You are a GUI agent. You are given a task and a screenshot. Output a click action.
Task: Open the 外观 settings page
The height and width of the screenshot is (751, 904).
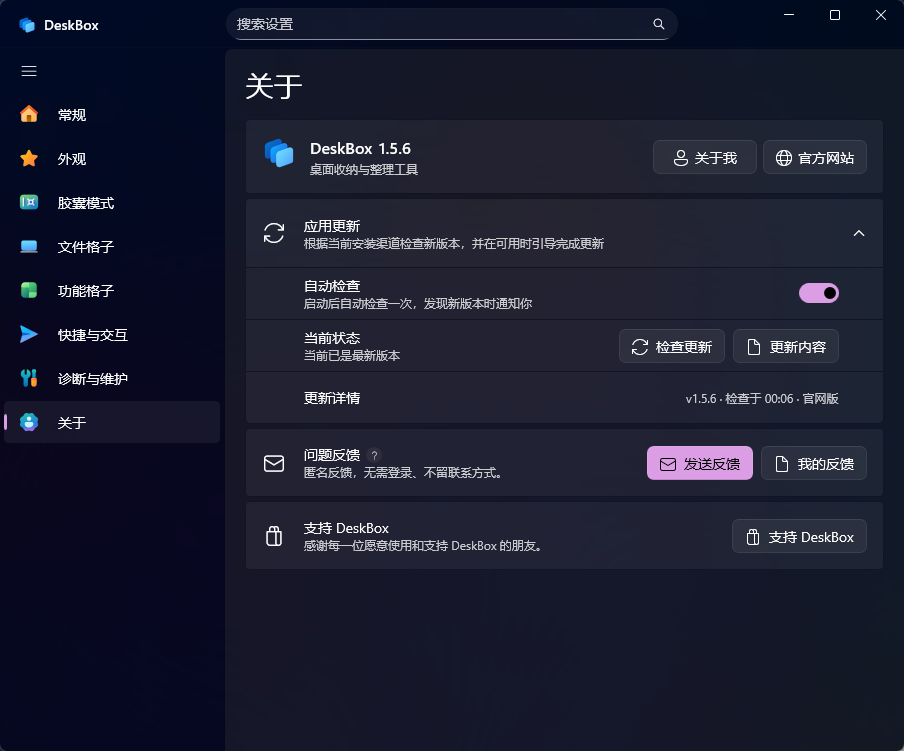click(112, 158)
